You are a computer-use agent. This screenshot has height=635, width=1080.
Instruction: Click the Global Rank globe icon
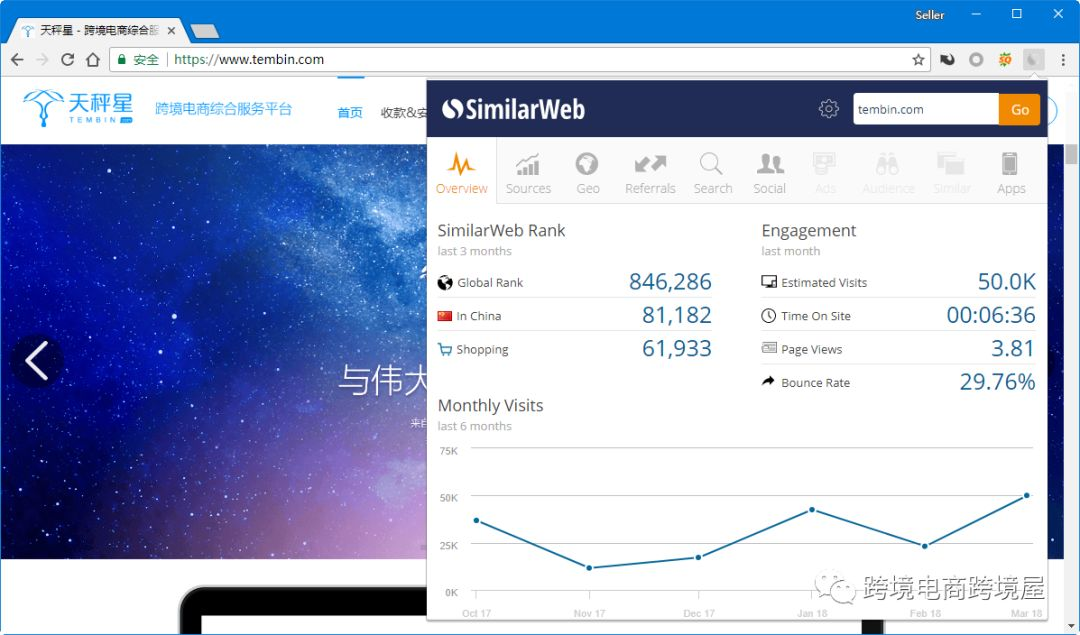pyautogui.click(x=445, y=282)
